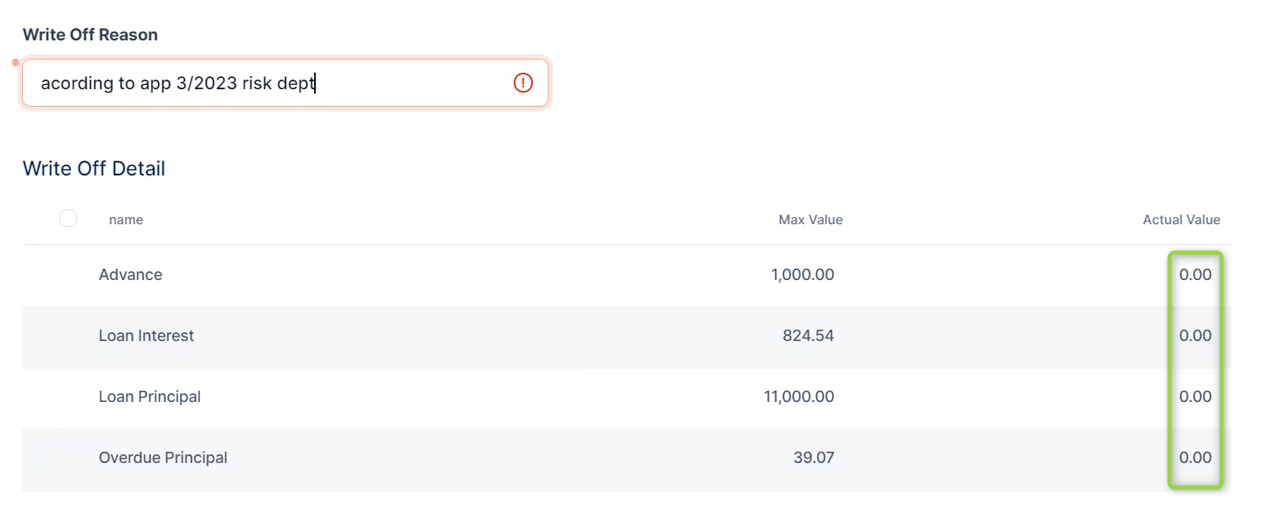This screenshot has height=520, width=1268.
Task: Click the Write Off Reason label
Action: click(x=90, y=35)
